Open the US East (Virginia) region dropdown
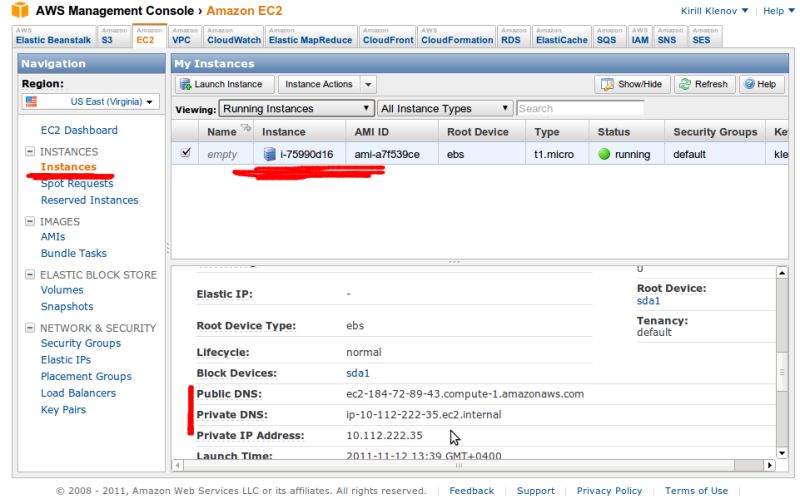 click(x=91, y=102)
